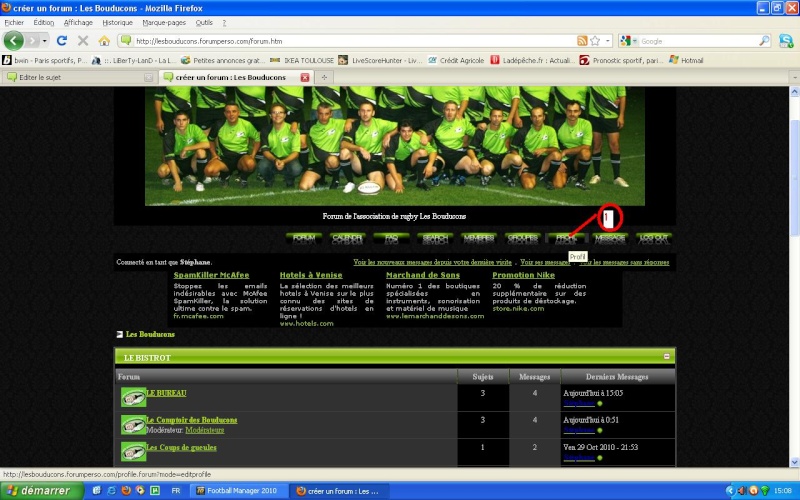Open the list-all-tabs dropdown
Image resolution: width=800 pixels, height=500 pixels.
click(x=794, y=78)
